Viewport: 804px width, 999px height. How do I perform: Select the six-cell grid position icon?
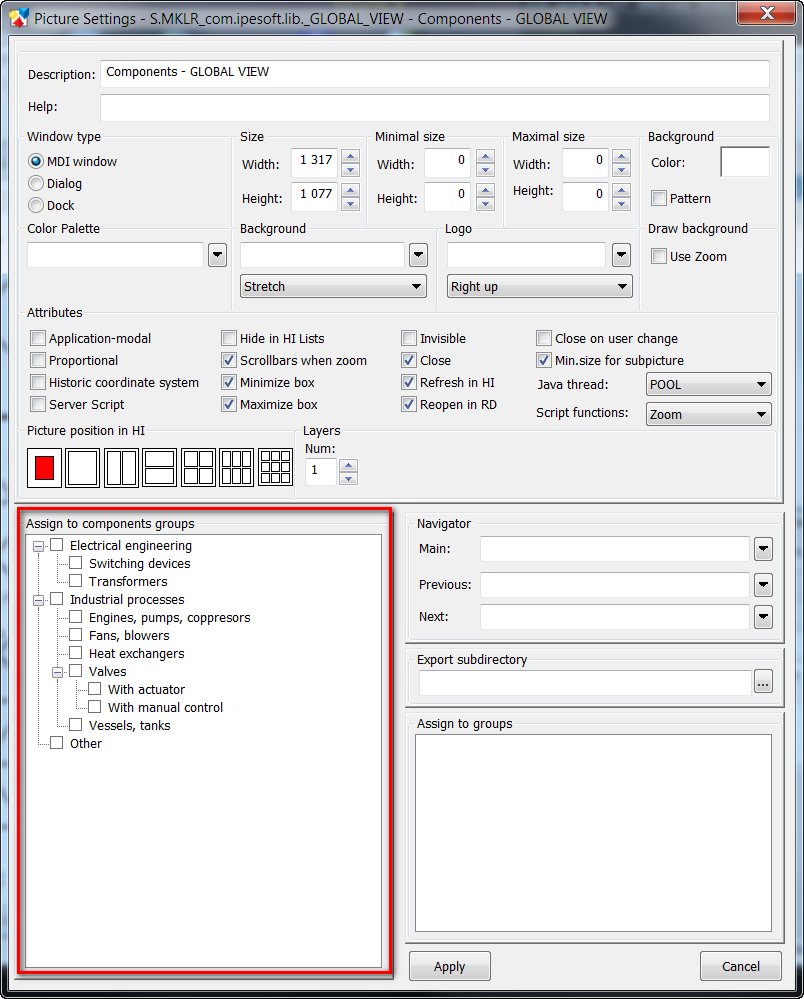237,467
